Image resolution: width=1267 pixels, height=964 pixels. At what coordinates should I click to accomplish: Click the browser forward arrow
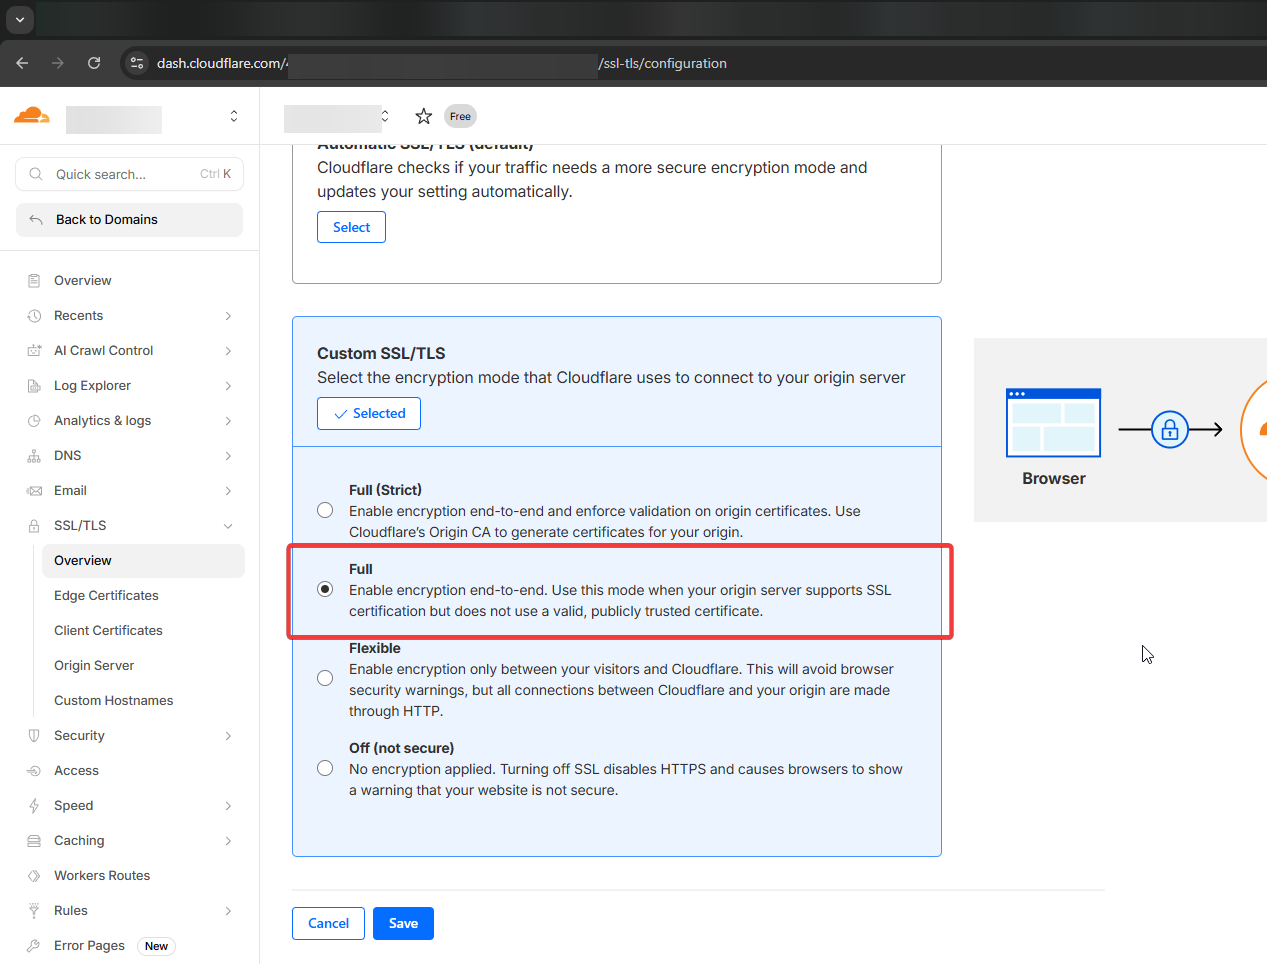[58, 63]
